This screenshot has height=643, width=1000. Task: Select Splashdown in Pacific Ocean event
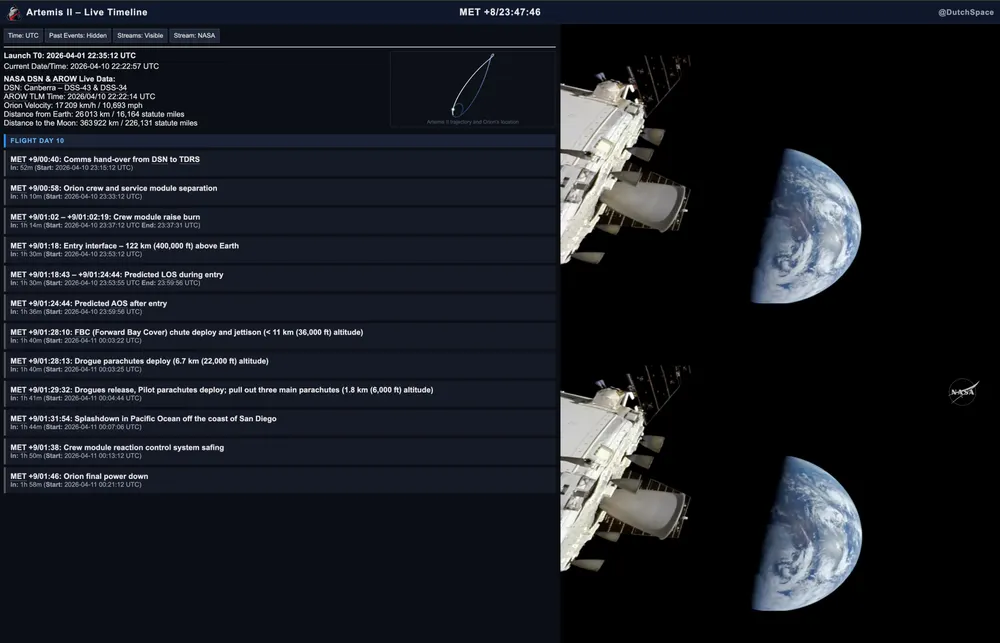279,422
